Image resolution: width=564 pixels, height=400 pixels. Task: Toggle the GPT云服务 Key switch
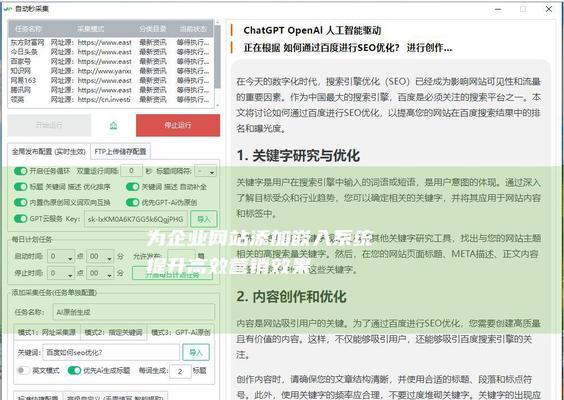[x=21, y=218]
